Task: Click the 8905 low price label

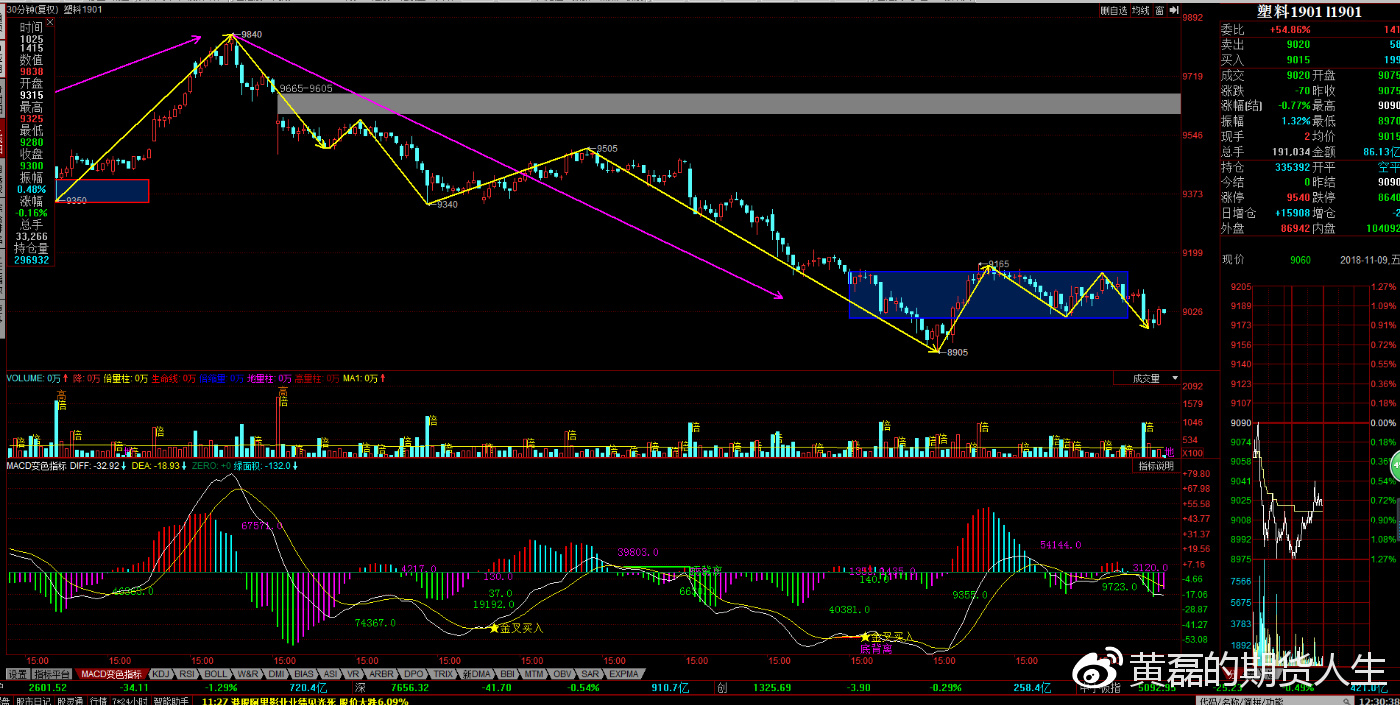Action: coord(957,353)
